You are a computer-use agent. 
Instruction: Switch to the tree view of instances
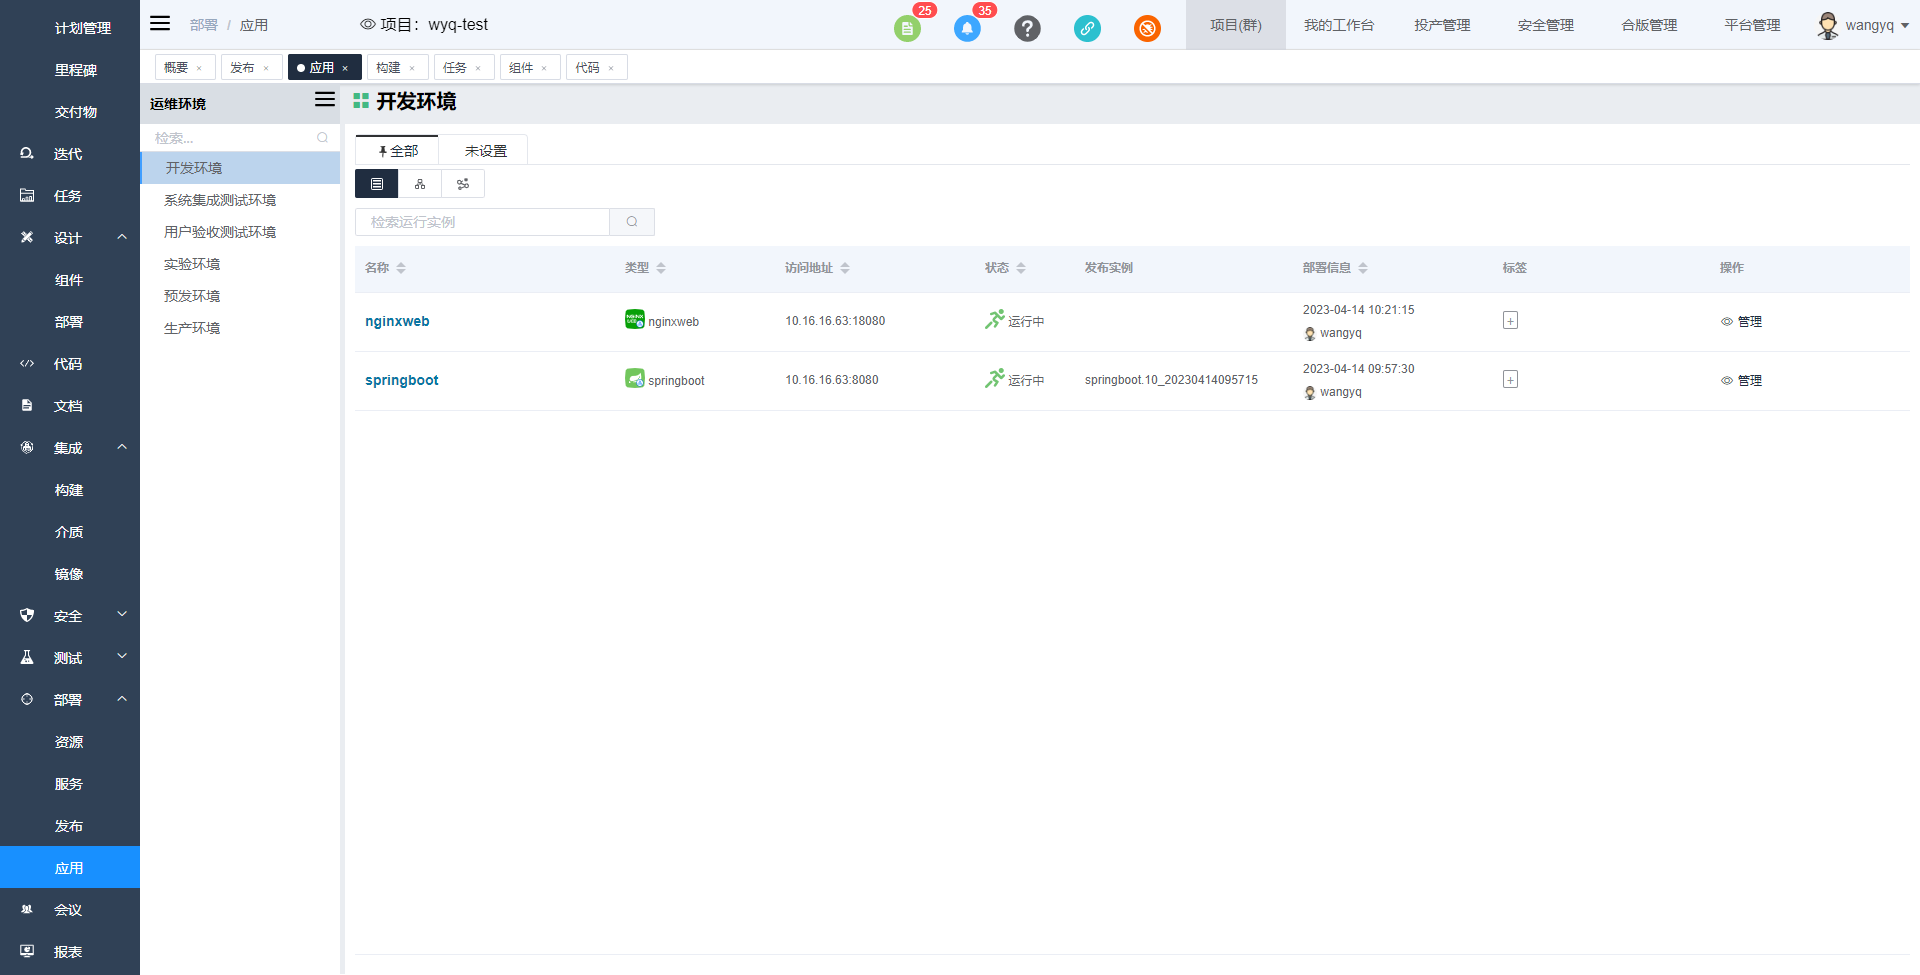tap(419, 183)
